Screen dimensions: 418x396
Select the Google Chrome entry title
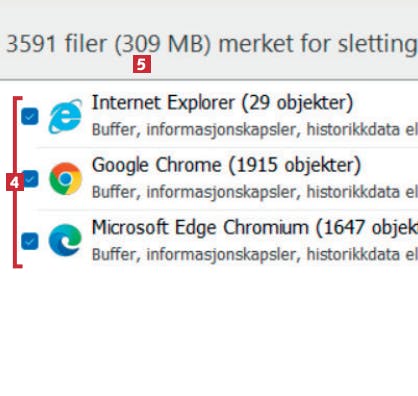pos(157,165)
